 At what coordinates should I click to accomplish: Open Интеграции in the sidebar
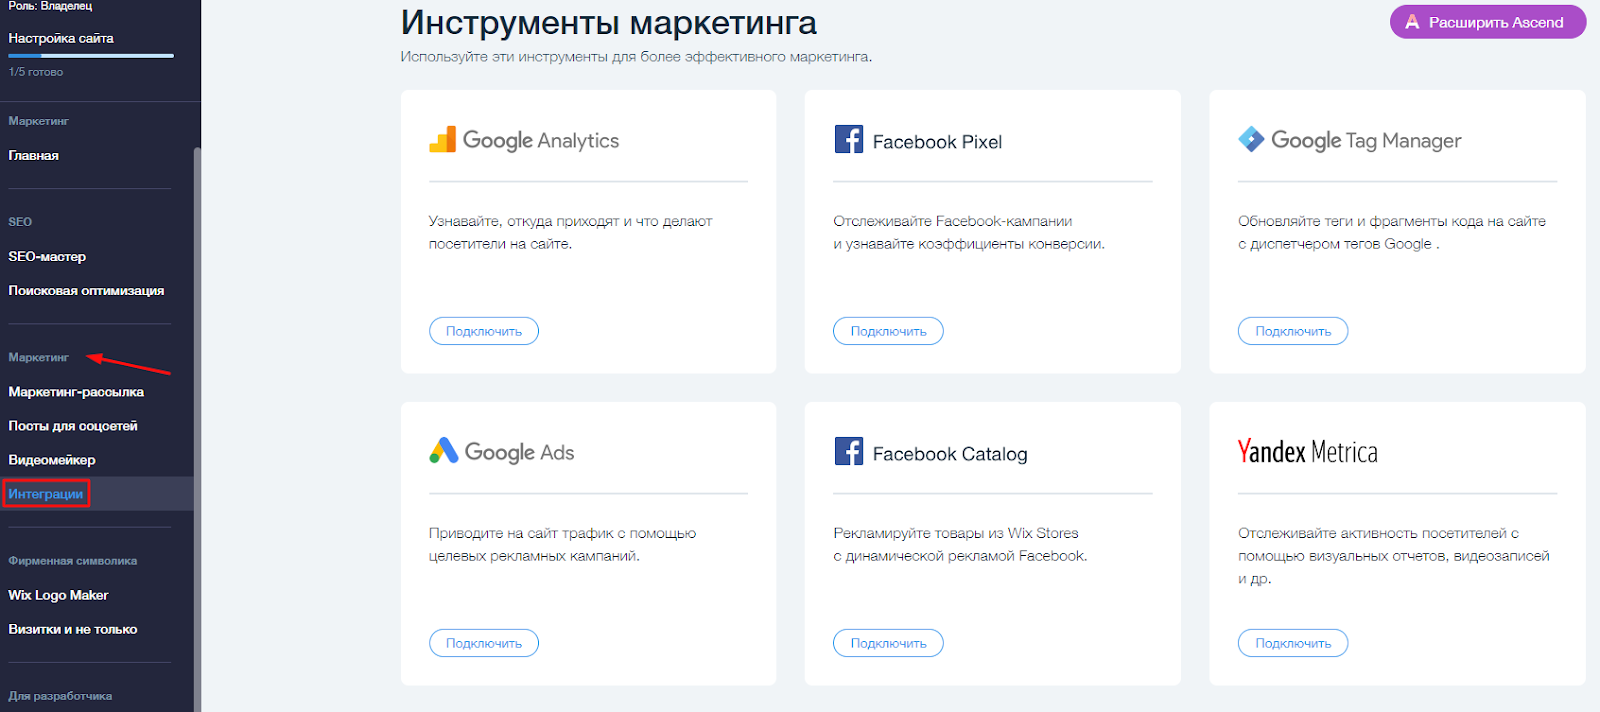[46, 494]
